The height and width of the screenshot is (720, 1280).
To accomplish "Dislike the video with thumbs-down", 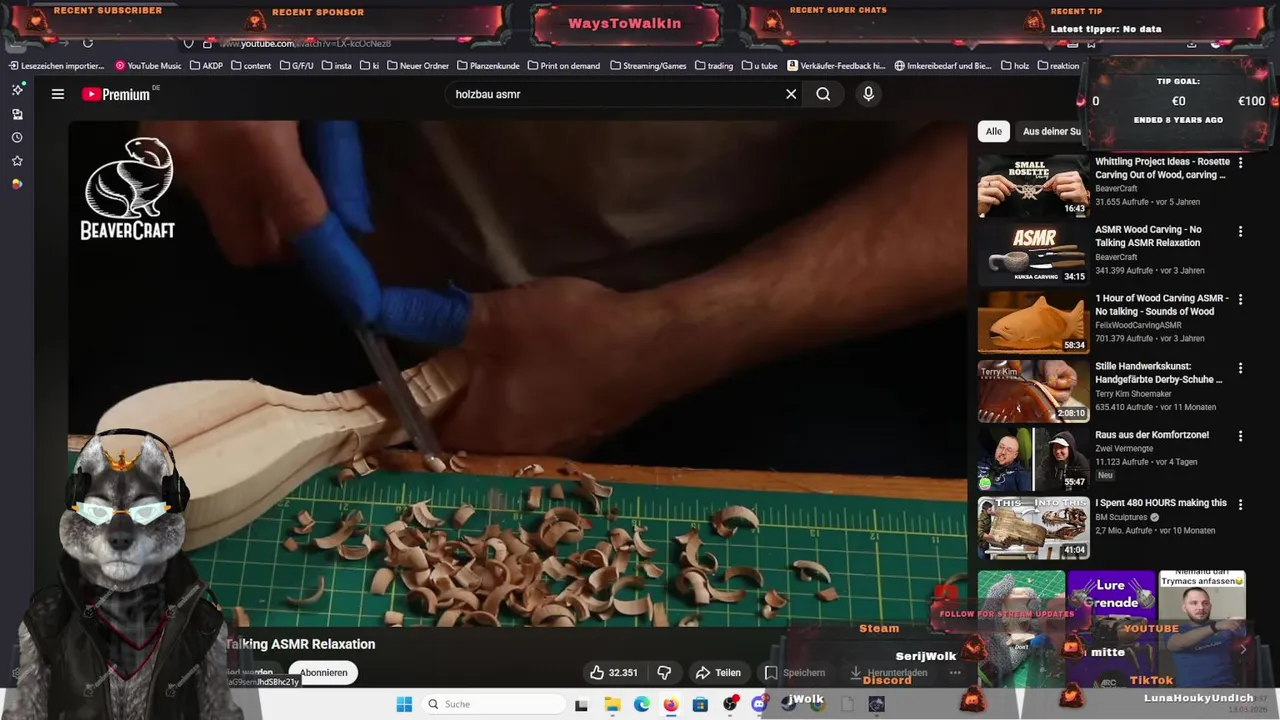I will coord(664,673).
